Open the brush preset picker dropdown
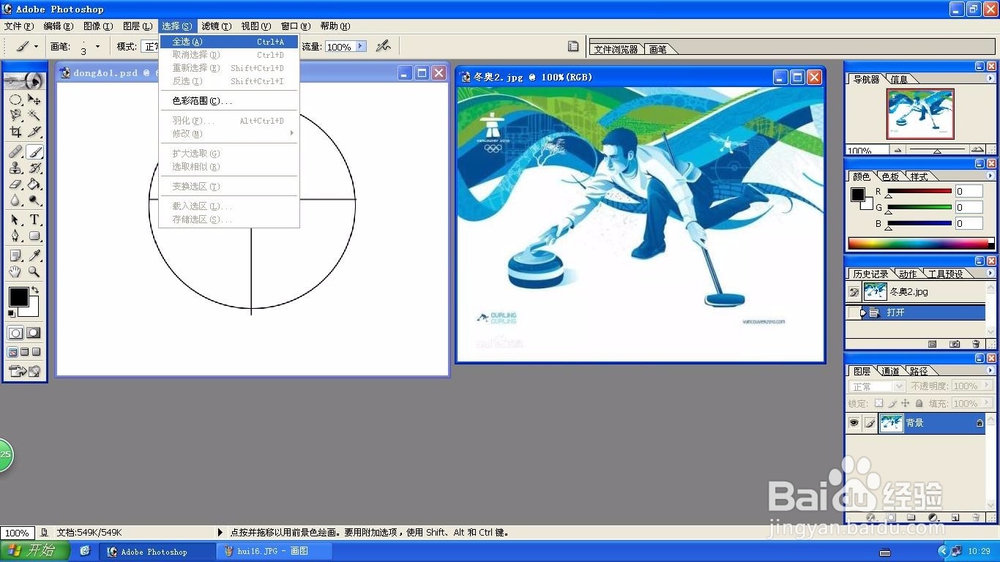This screenshot has width=1000, height=562. click(x=98, y=46)
